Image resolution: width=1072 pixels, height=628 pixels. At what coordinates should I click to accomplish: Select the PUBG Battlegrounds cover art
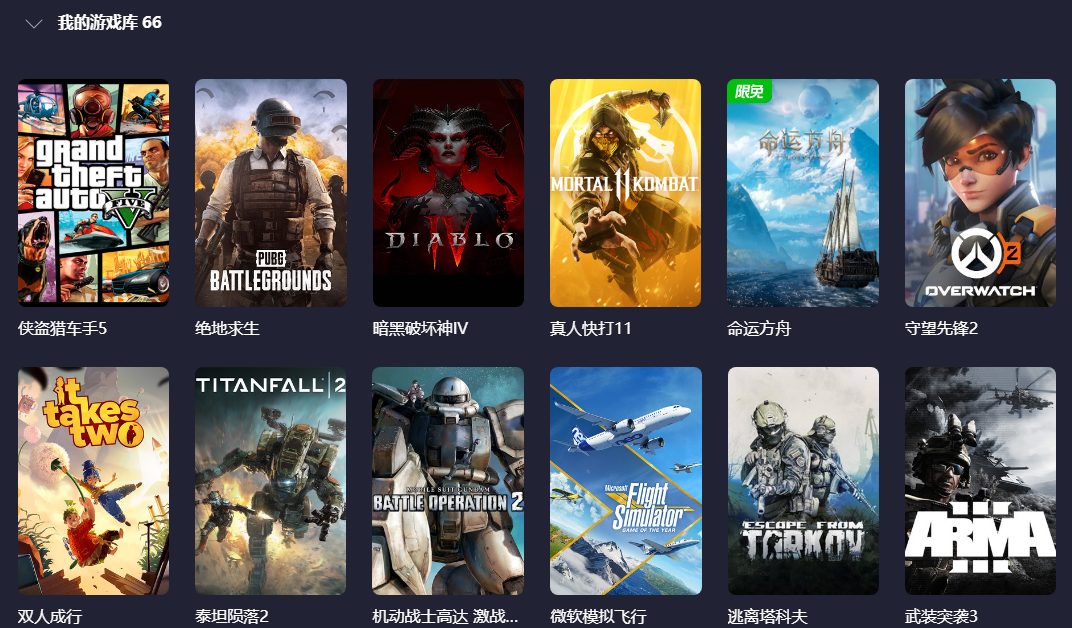(271, 192)
